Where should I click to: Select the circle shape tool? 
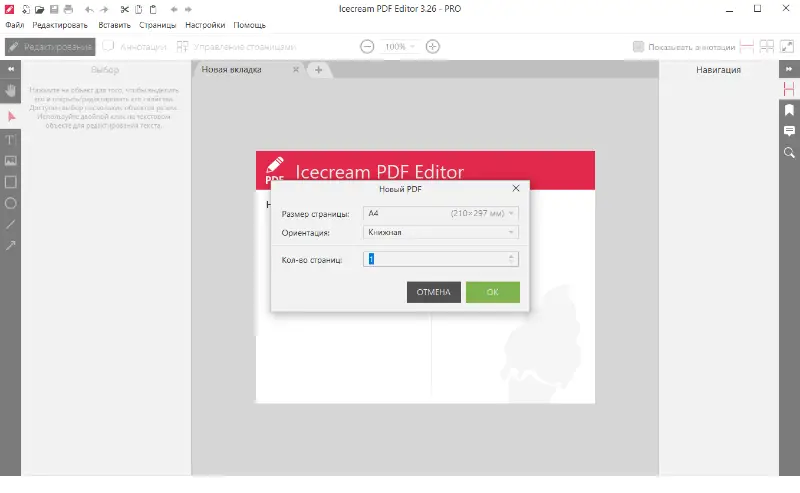point(10,203)
